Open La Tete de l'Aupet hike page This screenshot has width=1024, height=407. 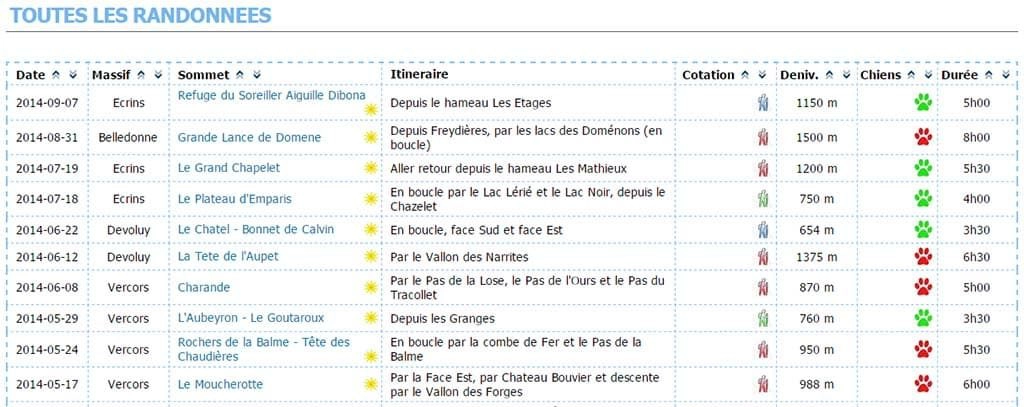click(x=228, y=257)
